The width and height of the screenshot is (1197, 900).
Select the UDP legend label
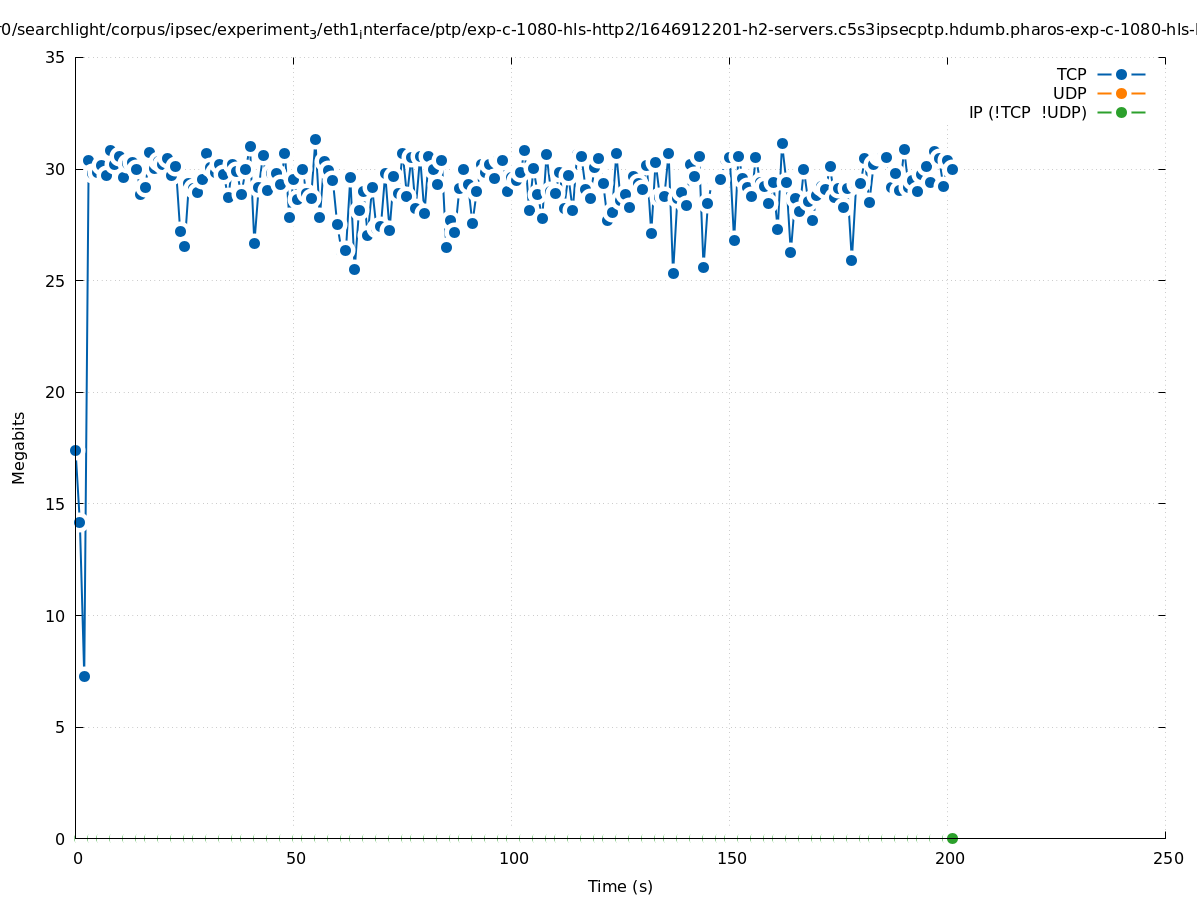[x=1069, y=94]
